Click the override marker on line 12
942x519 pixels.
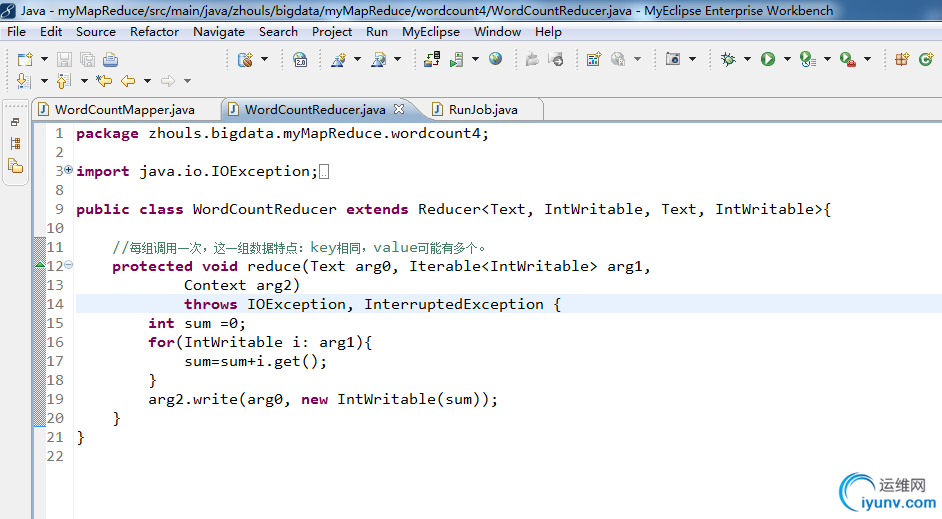point(40,265)
